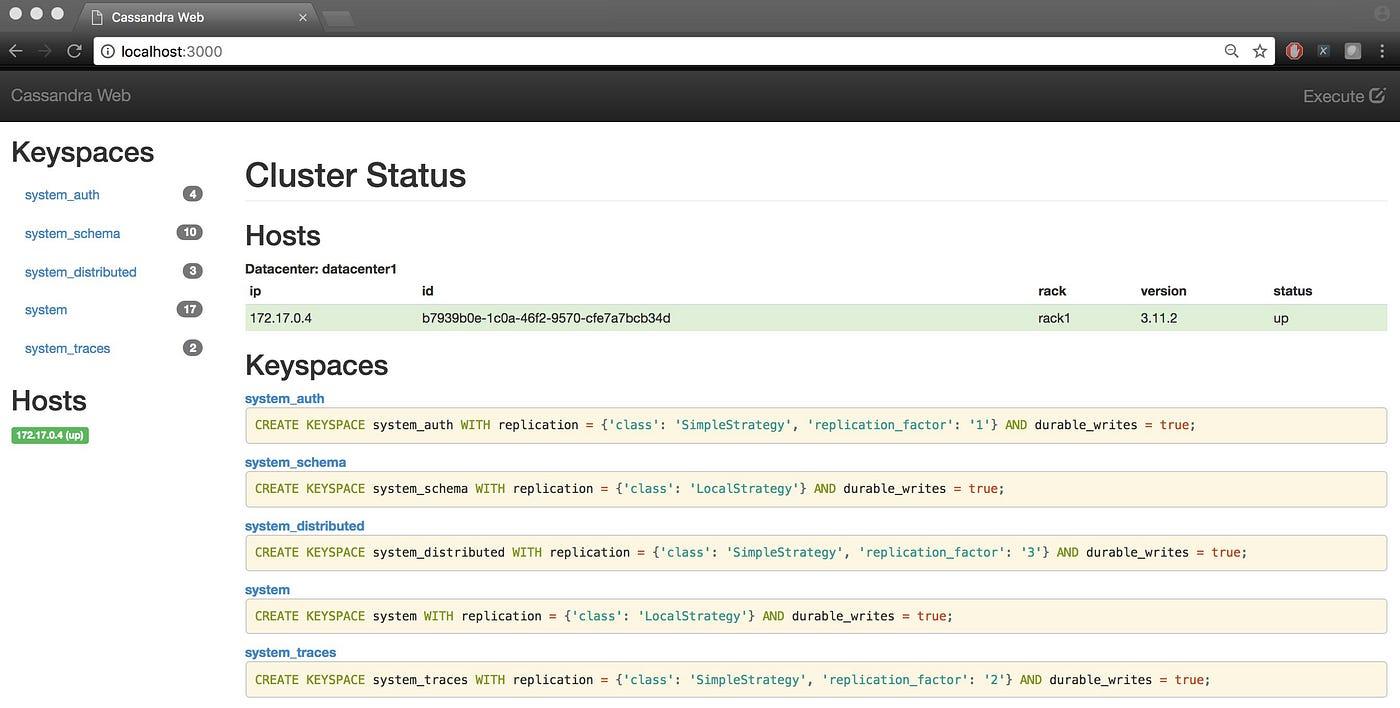Open a new browser tab
1400x708 pixels.
338,18
